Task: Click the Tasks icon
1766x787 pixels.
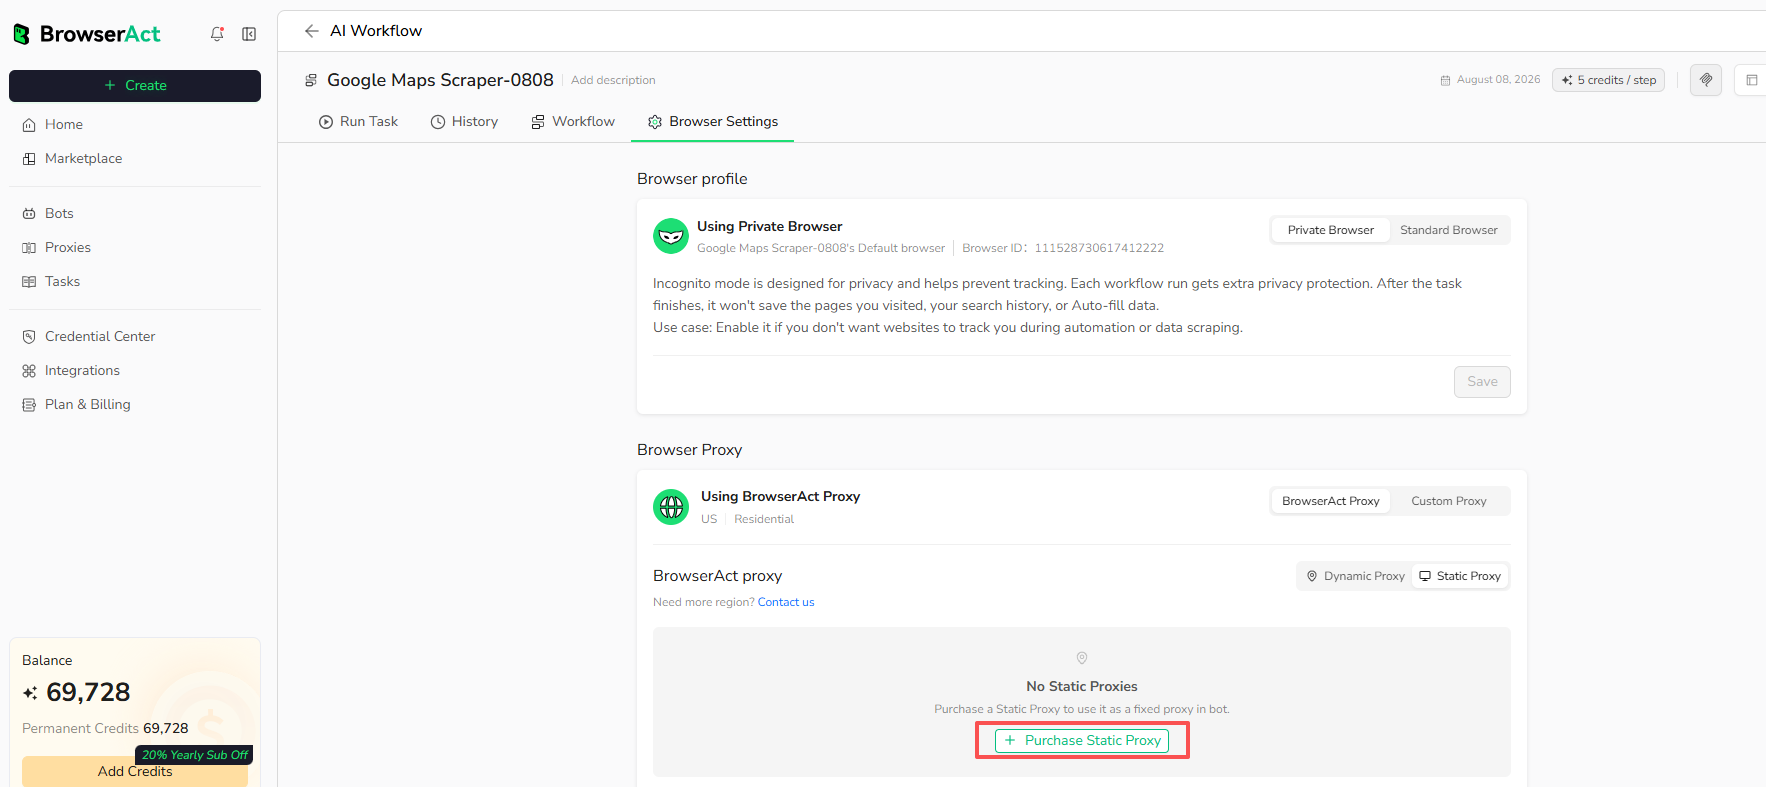Action: click(x=29, y=282)
